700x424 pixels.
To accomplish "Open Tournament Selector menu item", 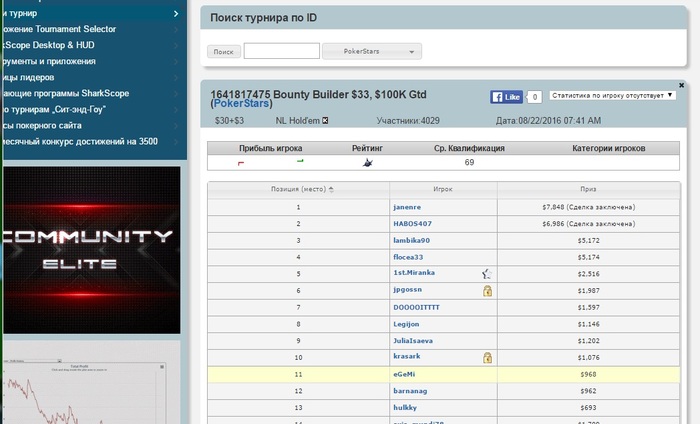I will point(58,29).
